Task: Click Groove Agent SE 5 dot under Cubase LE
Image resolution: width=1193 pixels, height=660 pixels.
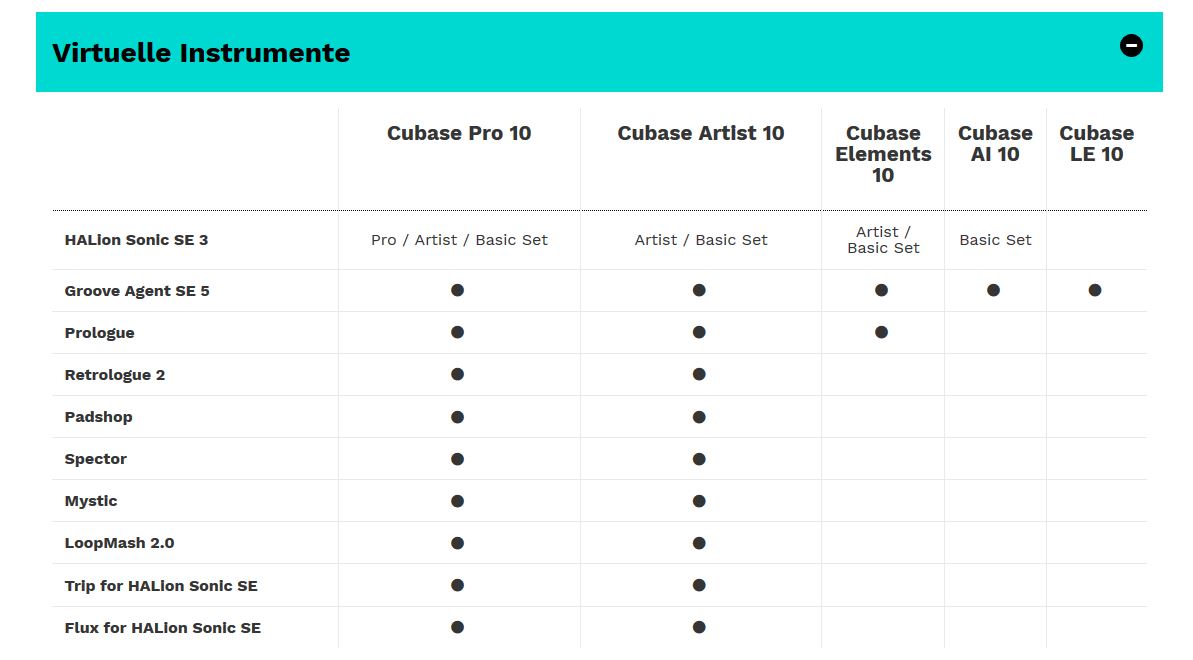Action: (1094, 290)
